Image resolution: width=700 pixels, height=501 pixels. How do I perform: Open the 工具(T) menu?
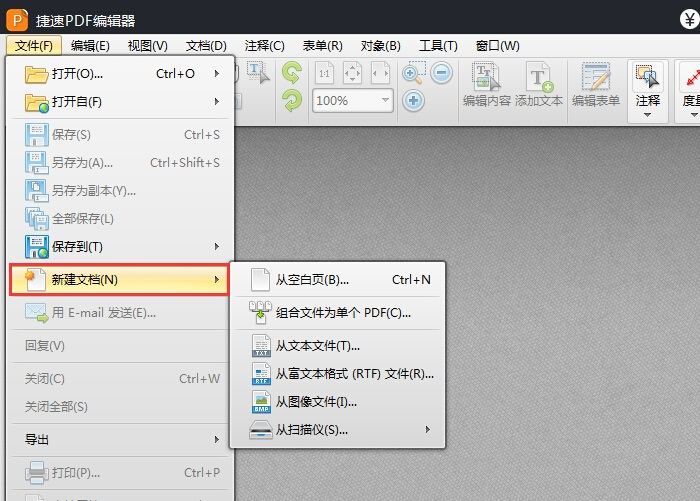pyautogui.click(x=438, y=46)
